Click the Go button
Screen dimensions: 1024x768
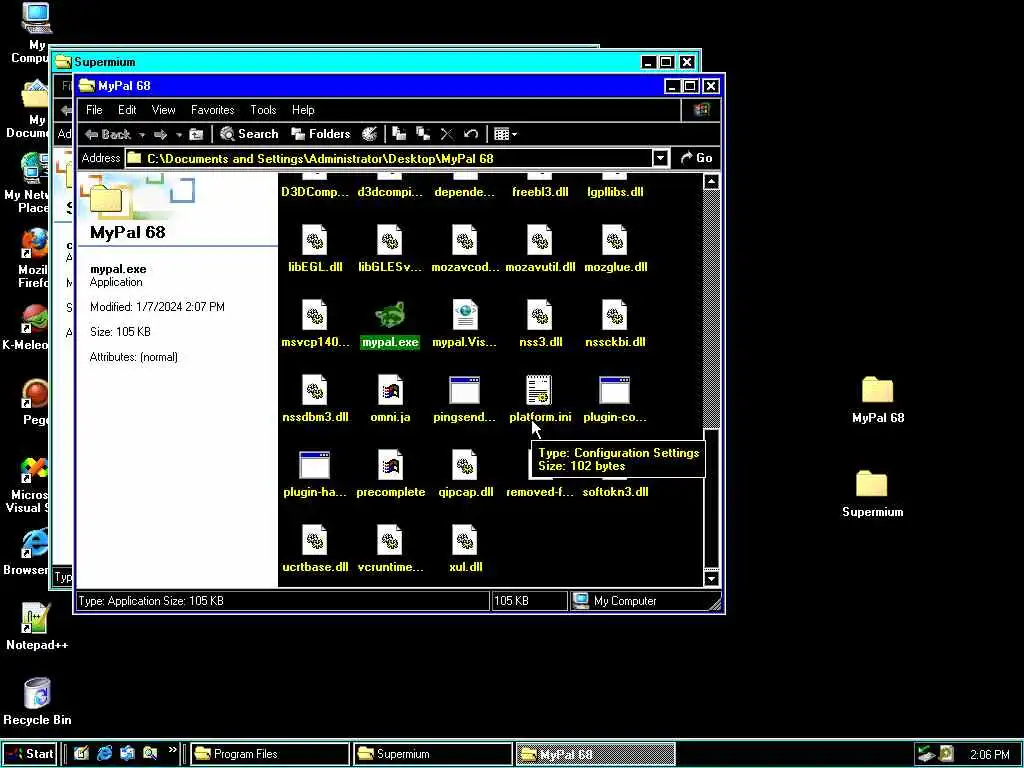point(696,158)
